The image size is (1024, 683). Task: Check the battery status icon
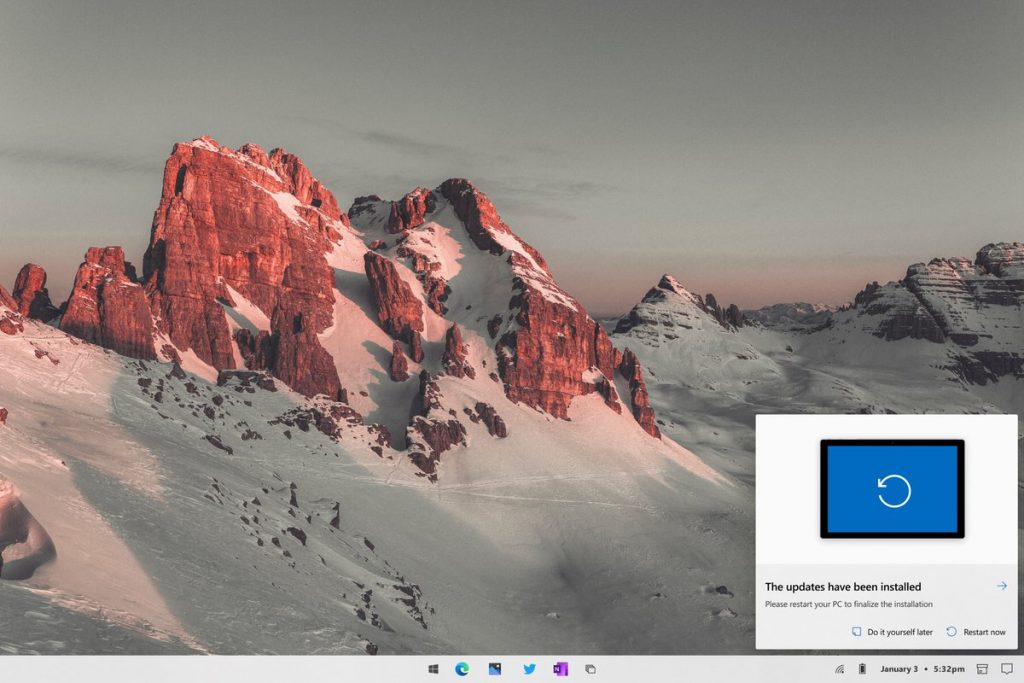click(x=862, y=669)
